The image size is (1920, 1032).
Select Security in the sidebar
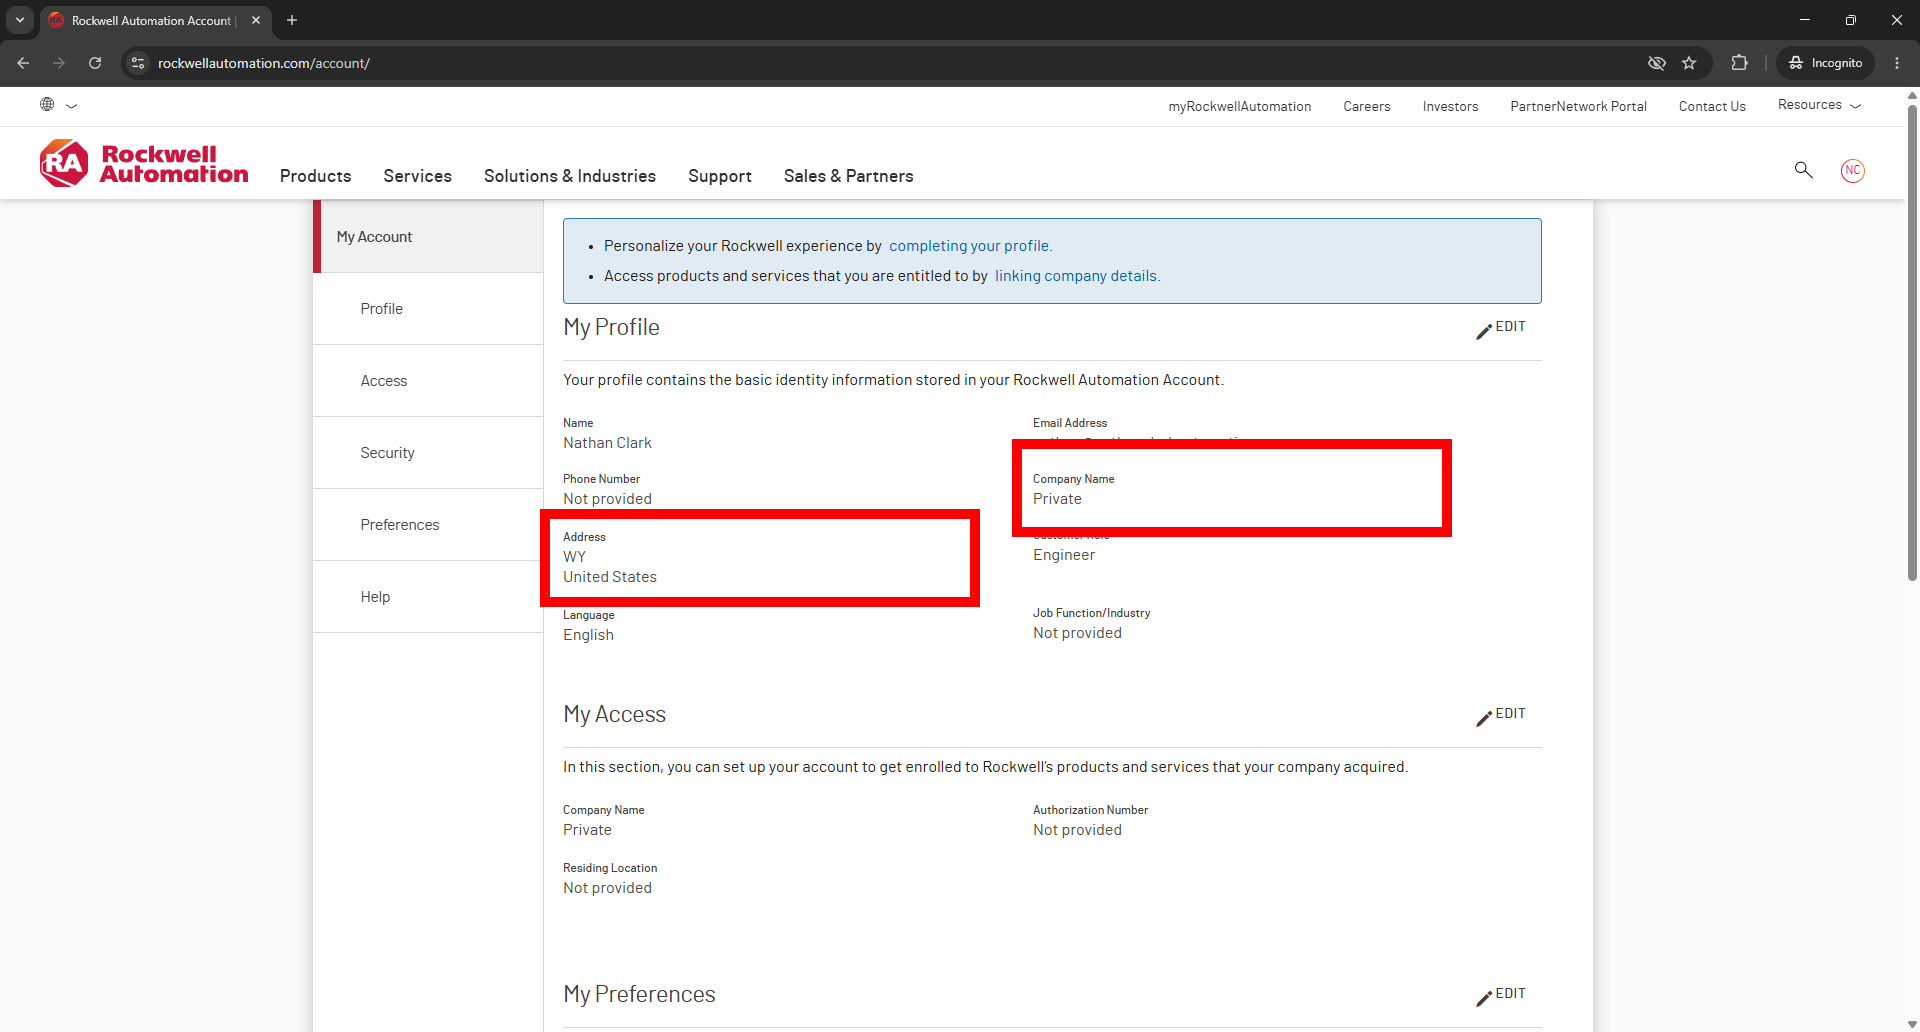[x=428, y=453]
